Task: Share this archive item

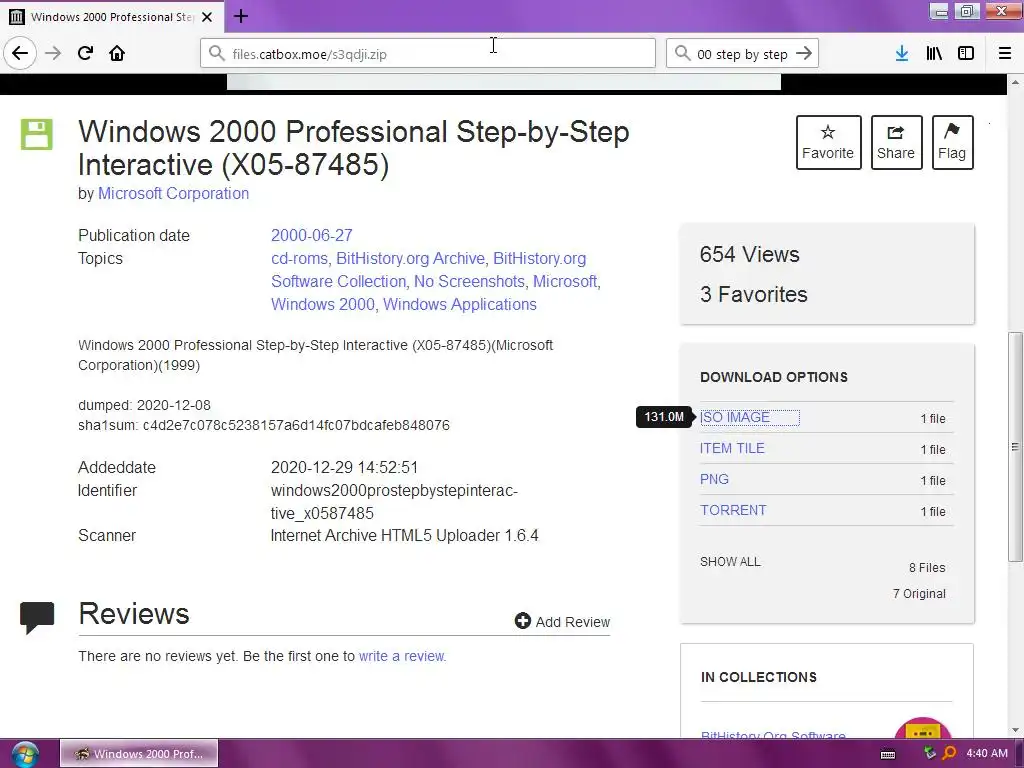Action: pyautogui.click(x=896, y=142)
